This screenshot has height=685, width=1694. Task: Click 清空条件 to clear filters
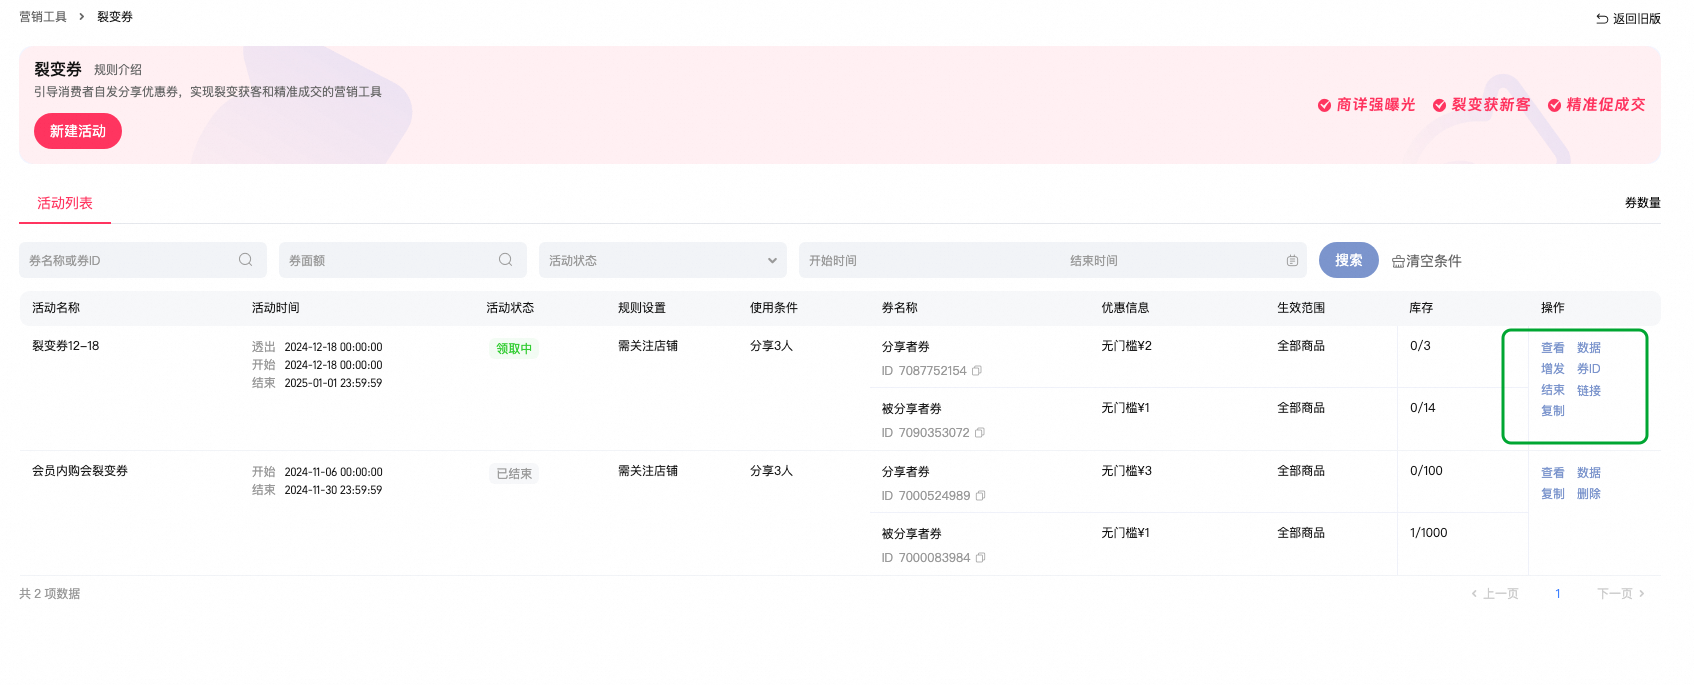point(1427,261)
